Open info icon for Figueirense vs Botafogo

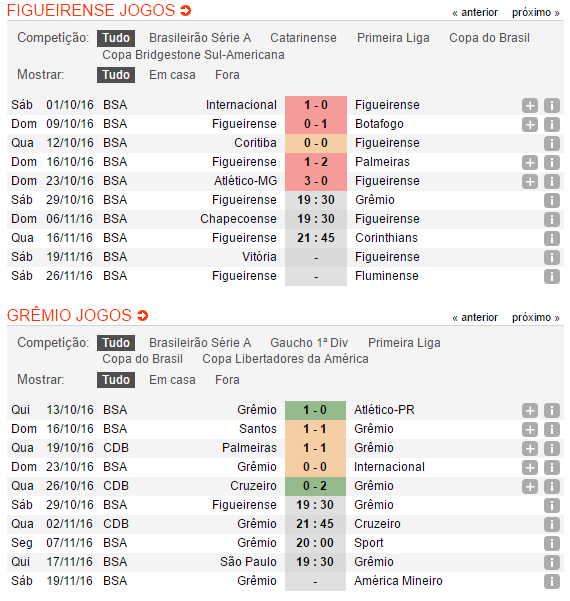552,125
